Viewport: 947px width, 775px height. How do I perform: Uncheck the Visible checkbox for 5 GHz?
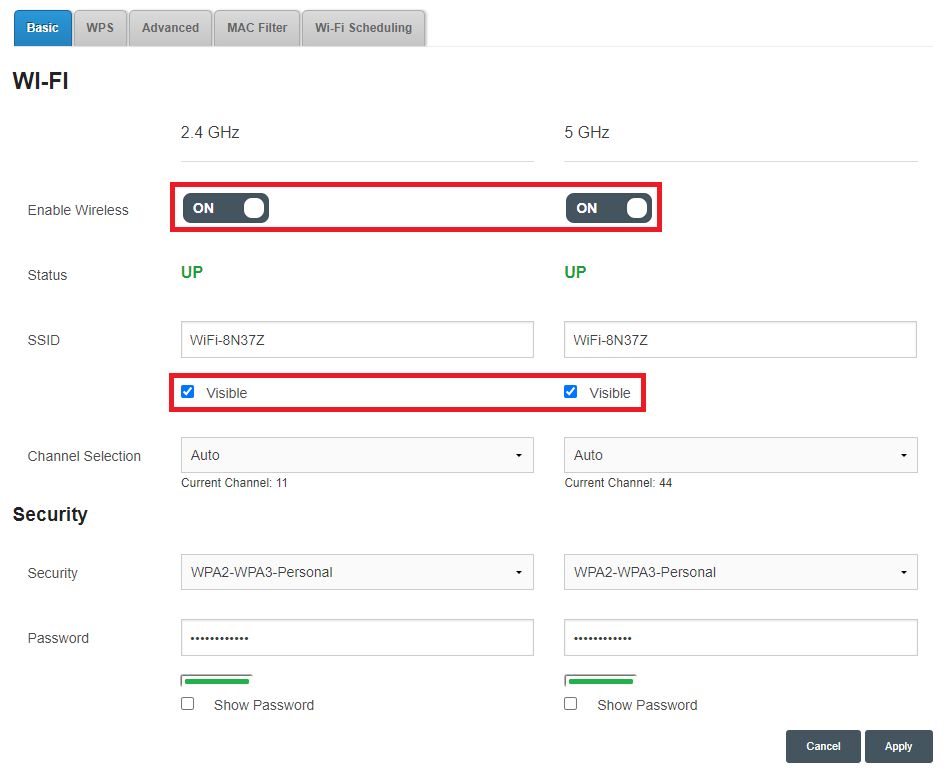click(570, 391)
